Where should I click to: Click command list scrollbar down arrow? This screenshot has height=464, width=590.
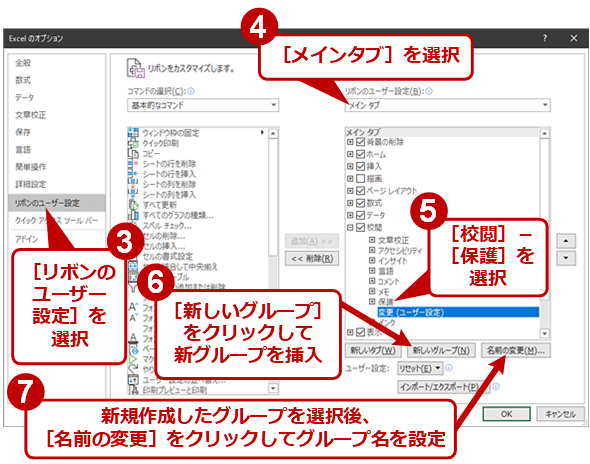pyautogui.click(x=273, y=388)
